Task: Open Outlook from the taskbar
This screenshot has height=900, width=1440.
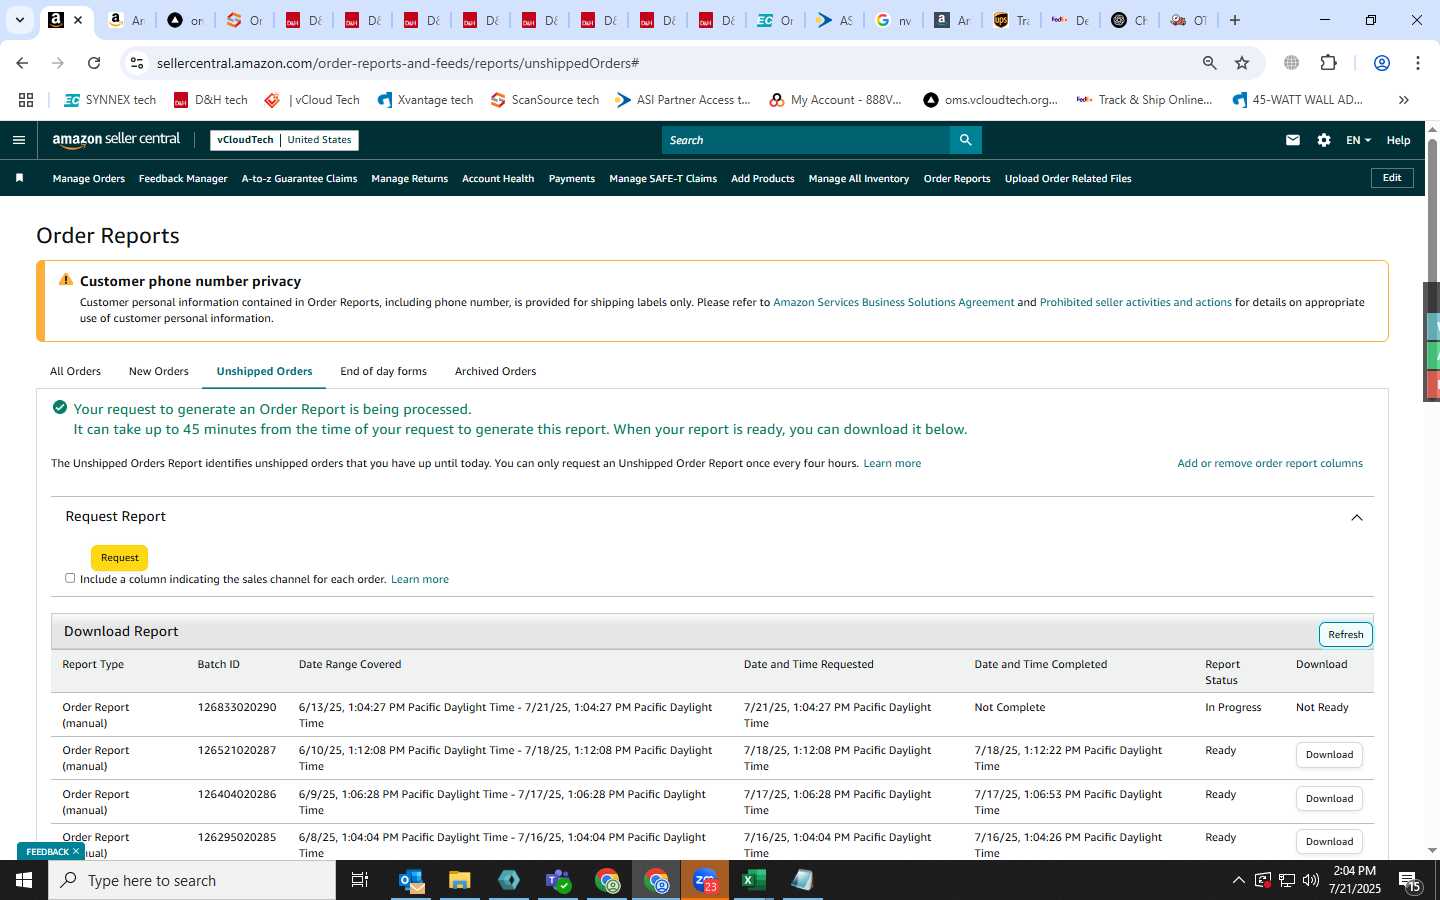Action: tap(411, 880)
